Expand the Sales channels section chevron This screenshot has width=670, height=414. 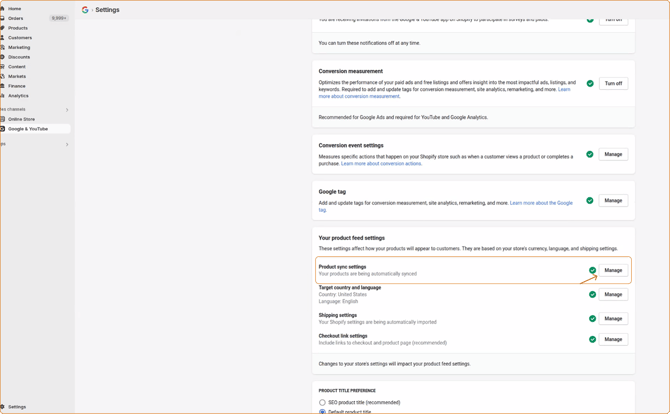67,110
